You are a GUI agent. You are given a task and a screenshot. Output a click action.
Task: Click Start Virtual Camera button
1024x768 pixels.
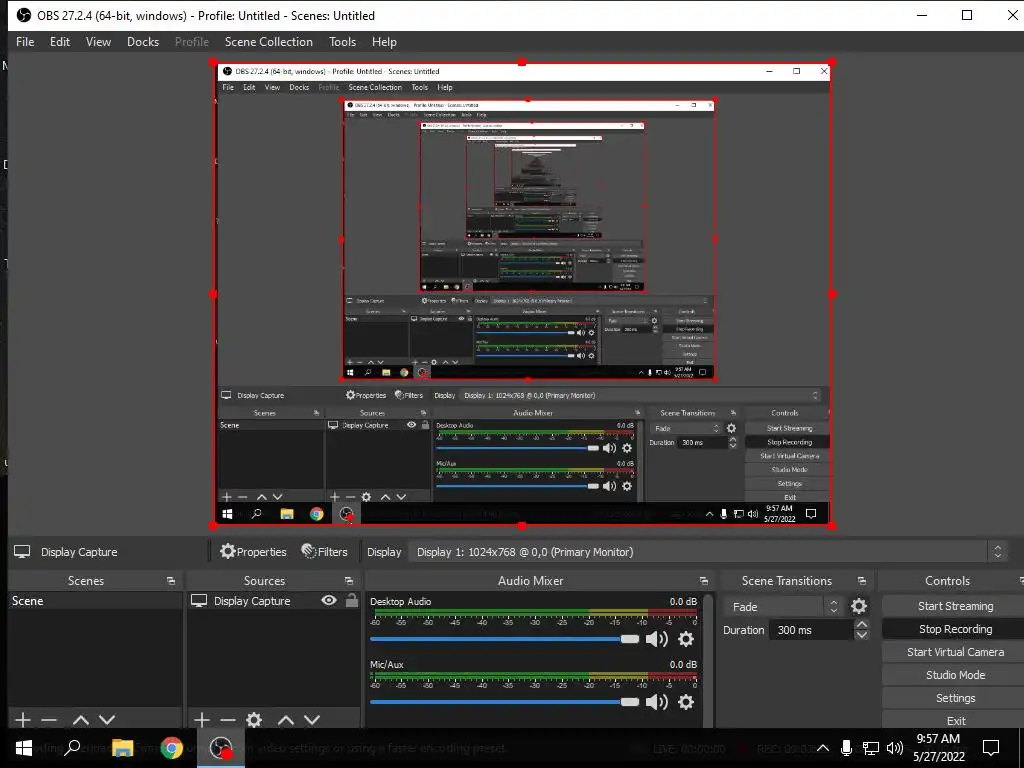pyautogui.click(x=955, y=652)
